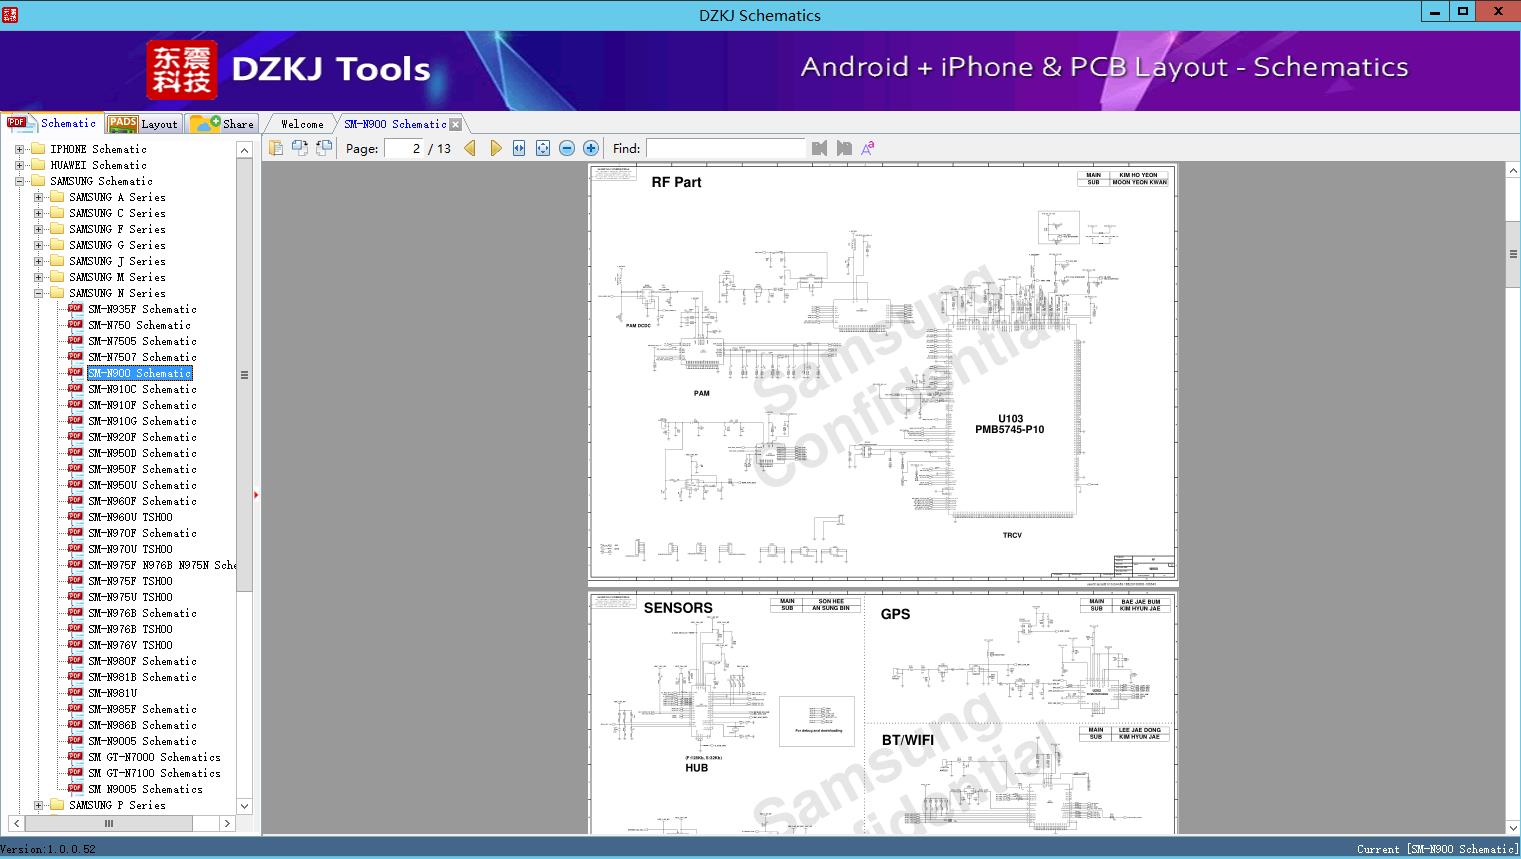Viewport: 1521px width, 859px height.
Task: Expand the SAMSUNG P Series folder
Action: point(38,805)
